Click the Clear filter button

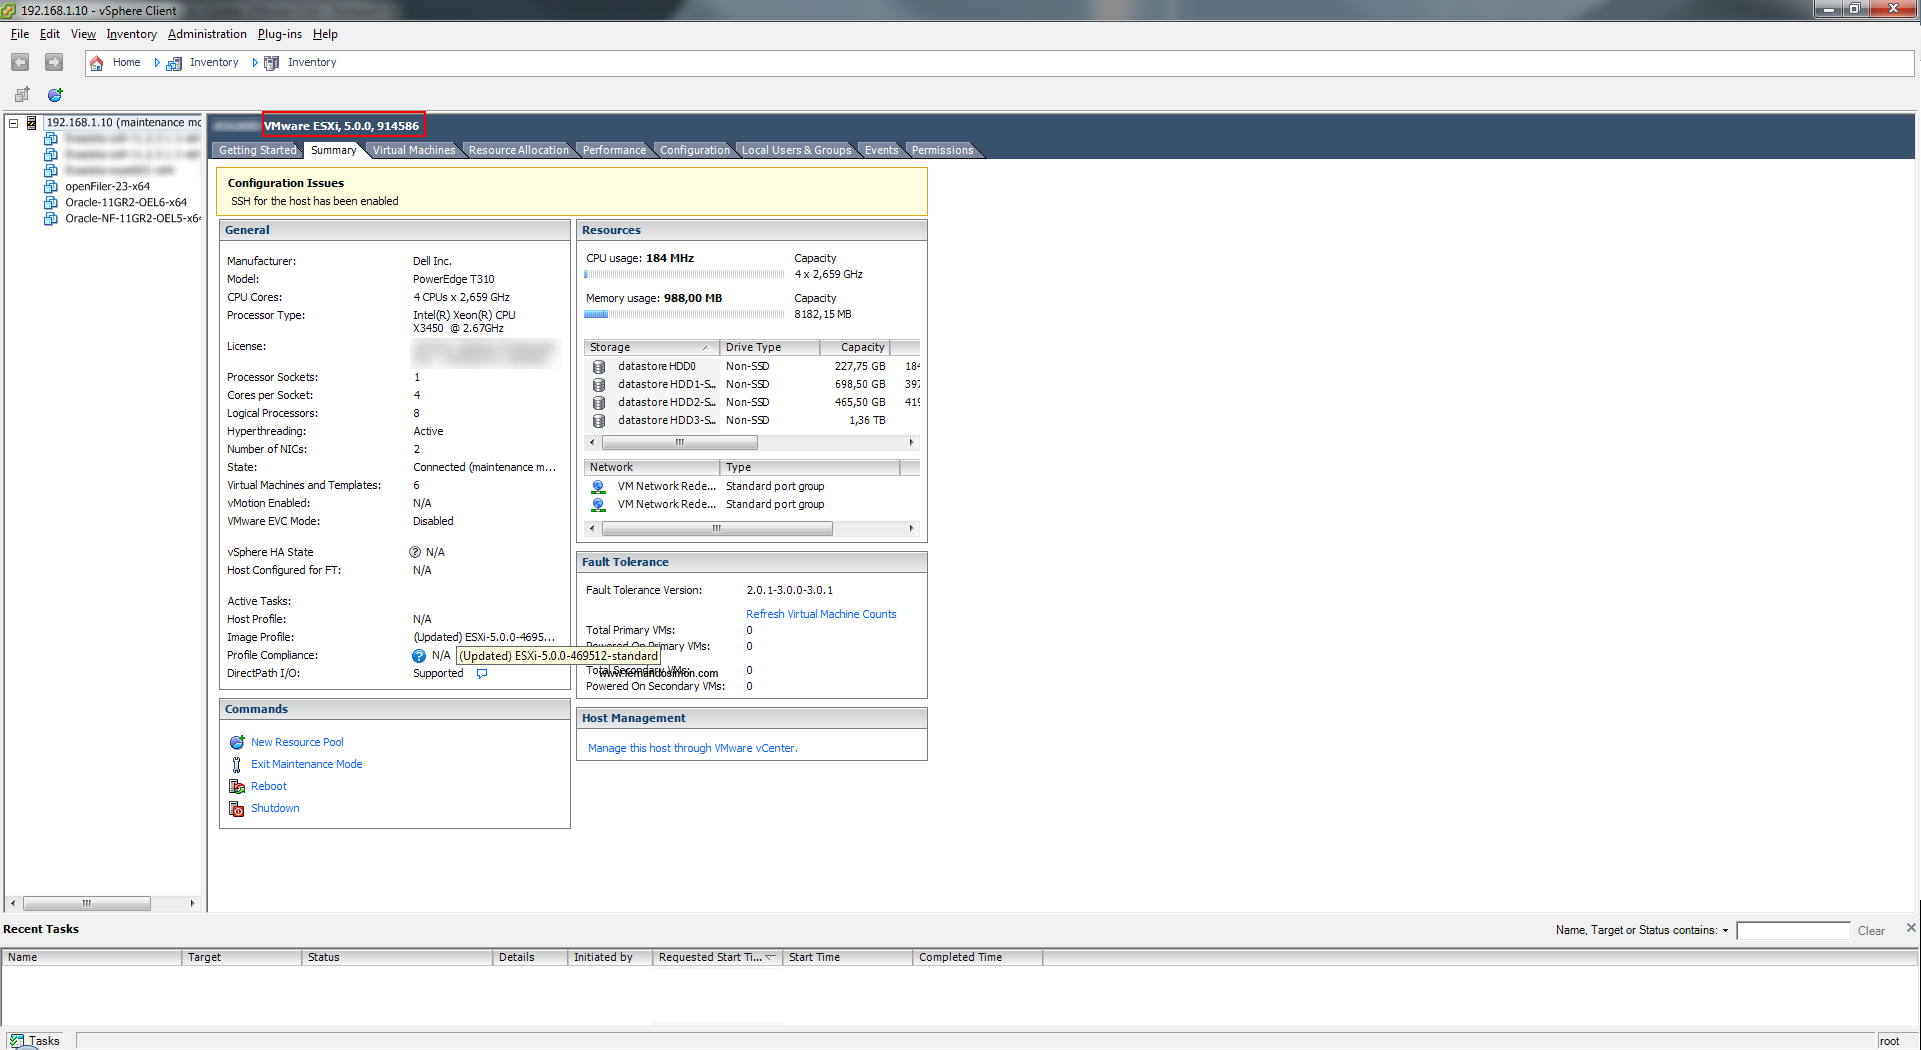(x=1871, y=931)
